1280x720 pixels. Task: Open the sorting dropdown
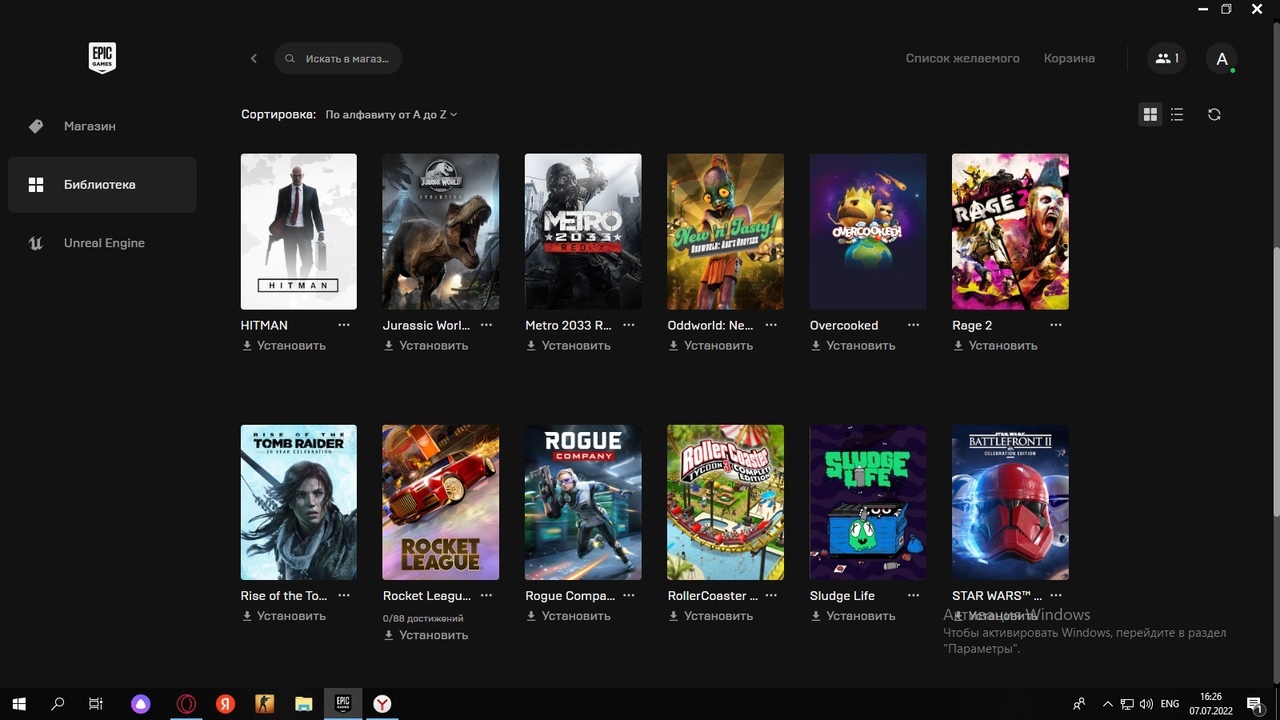click(391, 115)
